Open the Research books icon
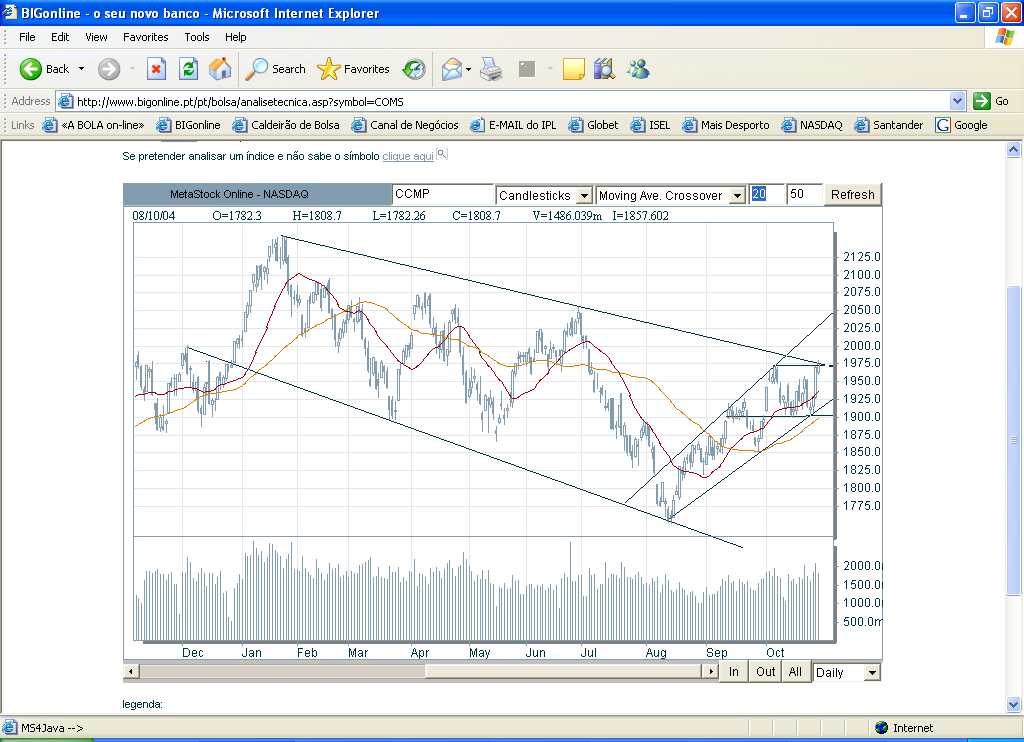Viewport: 1024px width, 742px height. coord(605,69)
